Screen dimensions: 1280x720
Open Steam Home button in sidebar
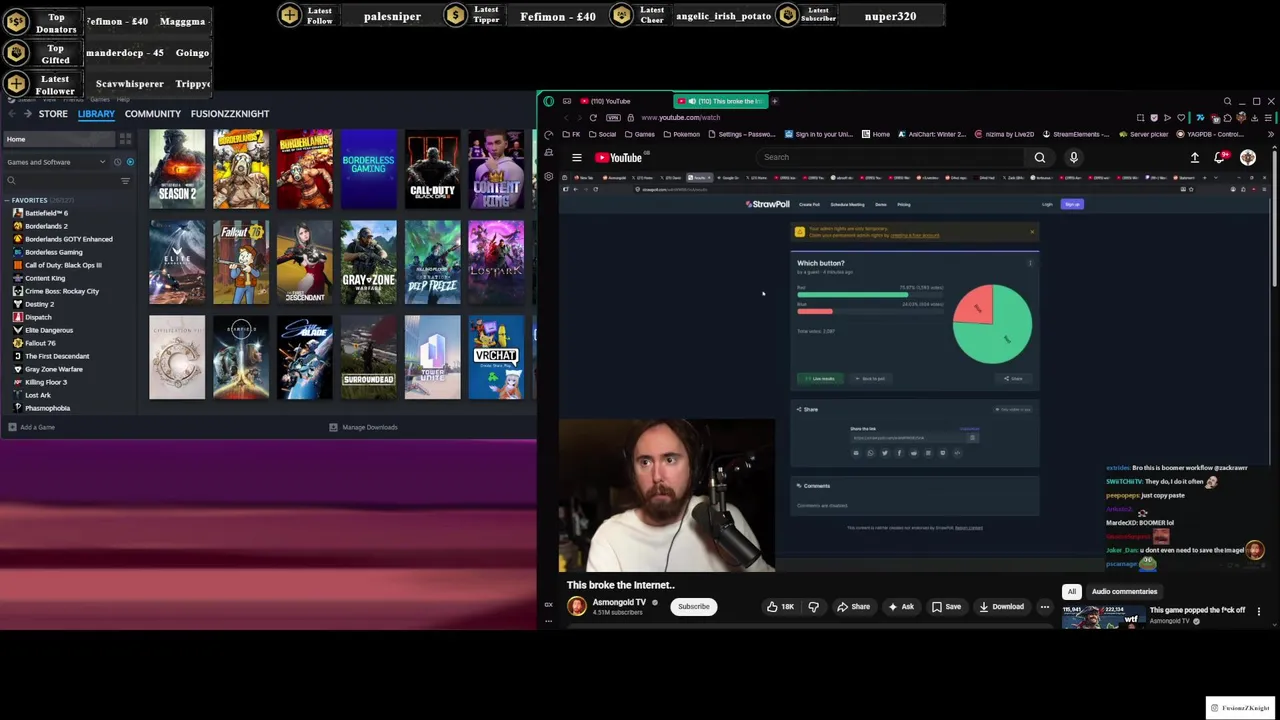click(60, 139)
